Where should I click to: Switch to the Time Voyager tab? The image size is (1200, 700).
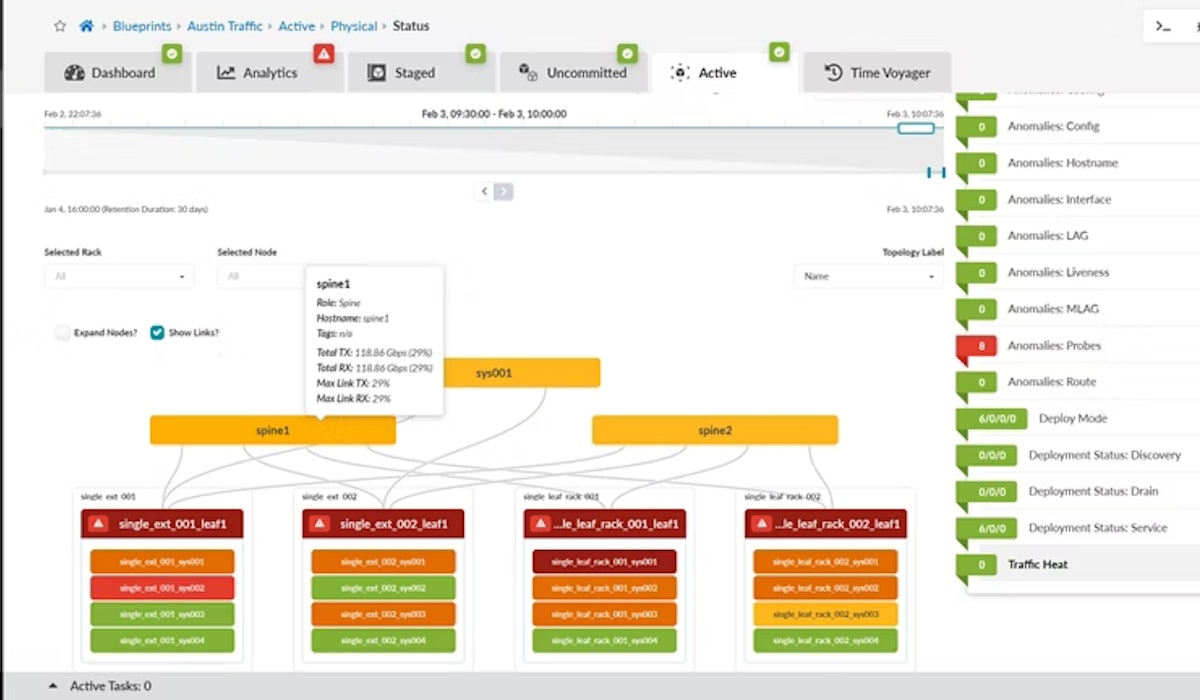point(877,73)
